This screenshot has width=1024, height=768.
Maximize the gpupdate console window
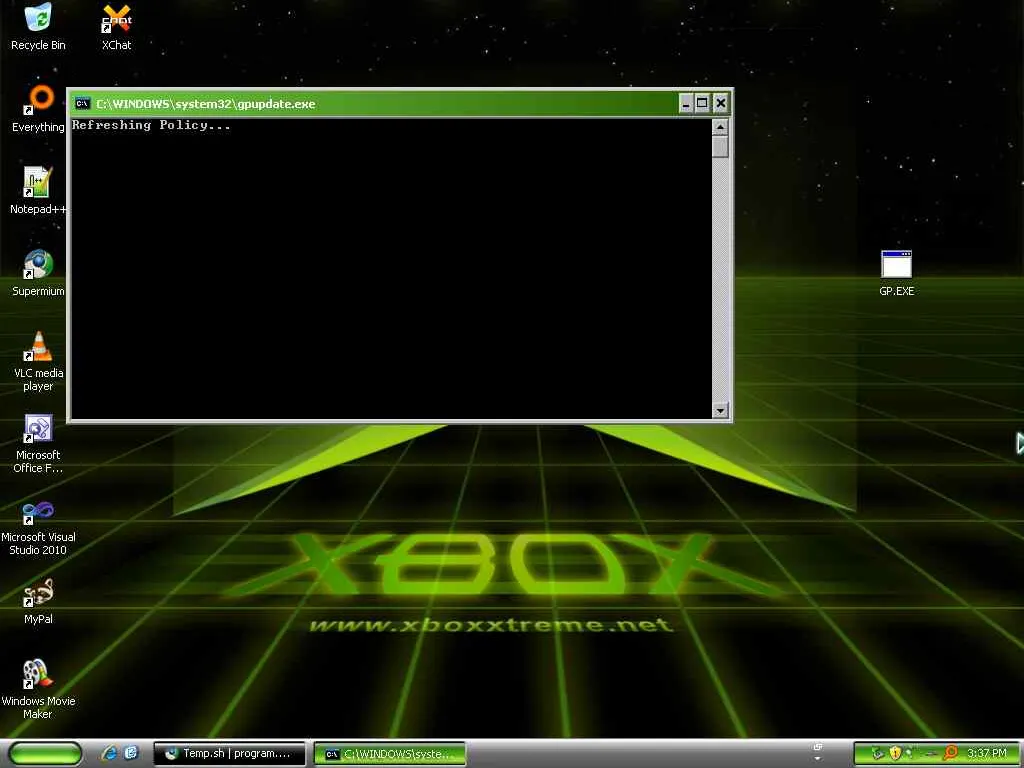point(703,103)
